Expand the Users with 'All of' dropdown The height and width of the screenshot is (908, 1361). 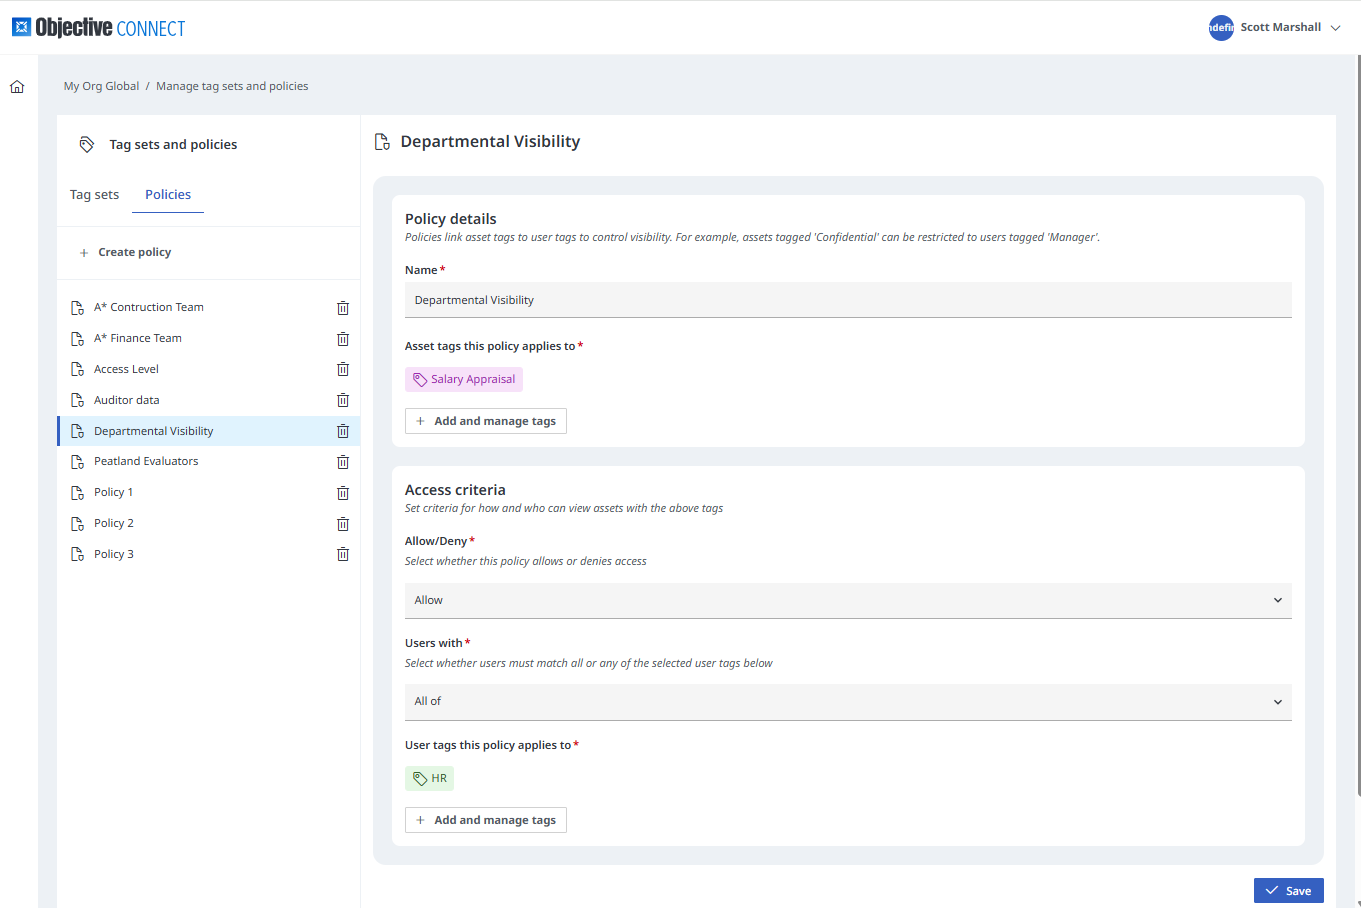coord(847,702)
